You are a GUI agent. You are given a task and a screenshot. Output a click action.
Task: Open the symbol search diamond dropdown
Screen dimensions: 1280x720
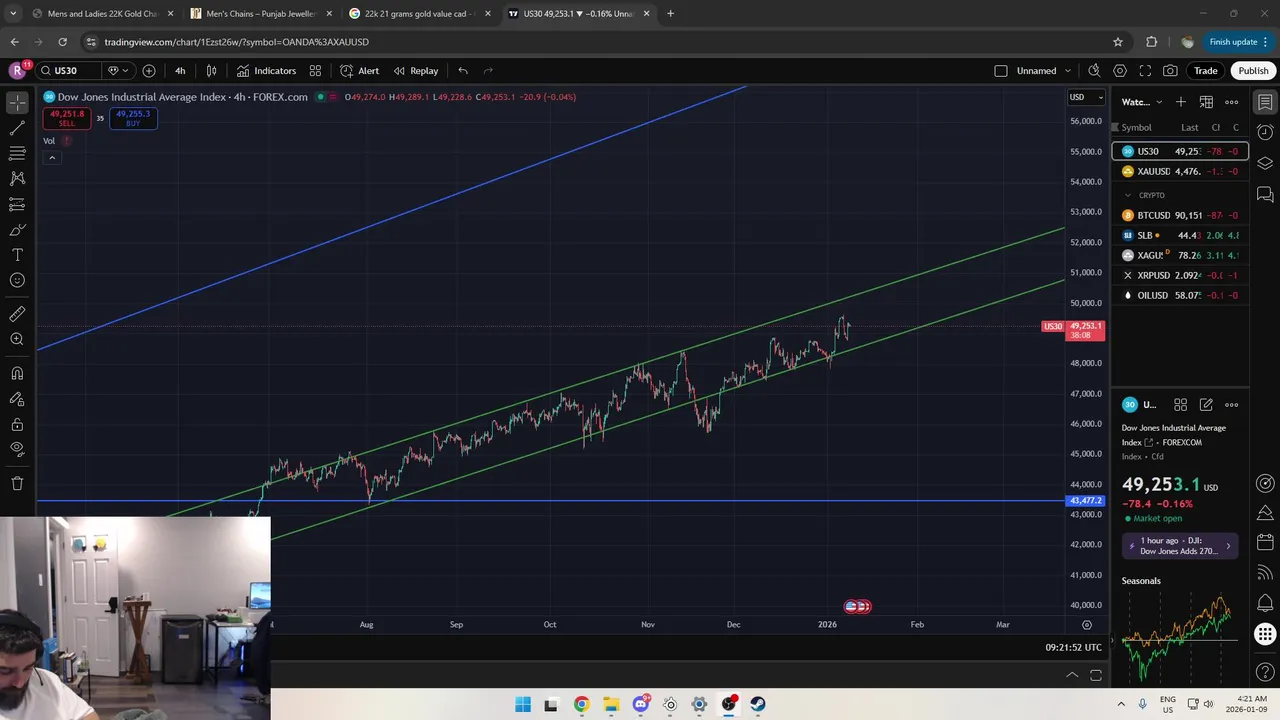[x=118, y=71]
